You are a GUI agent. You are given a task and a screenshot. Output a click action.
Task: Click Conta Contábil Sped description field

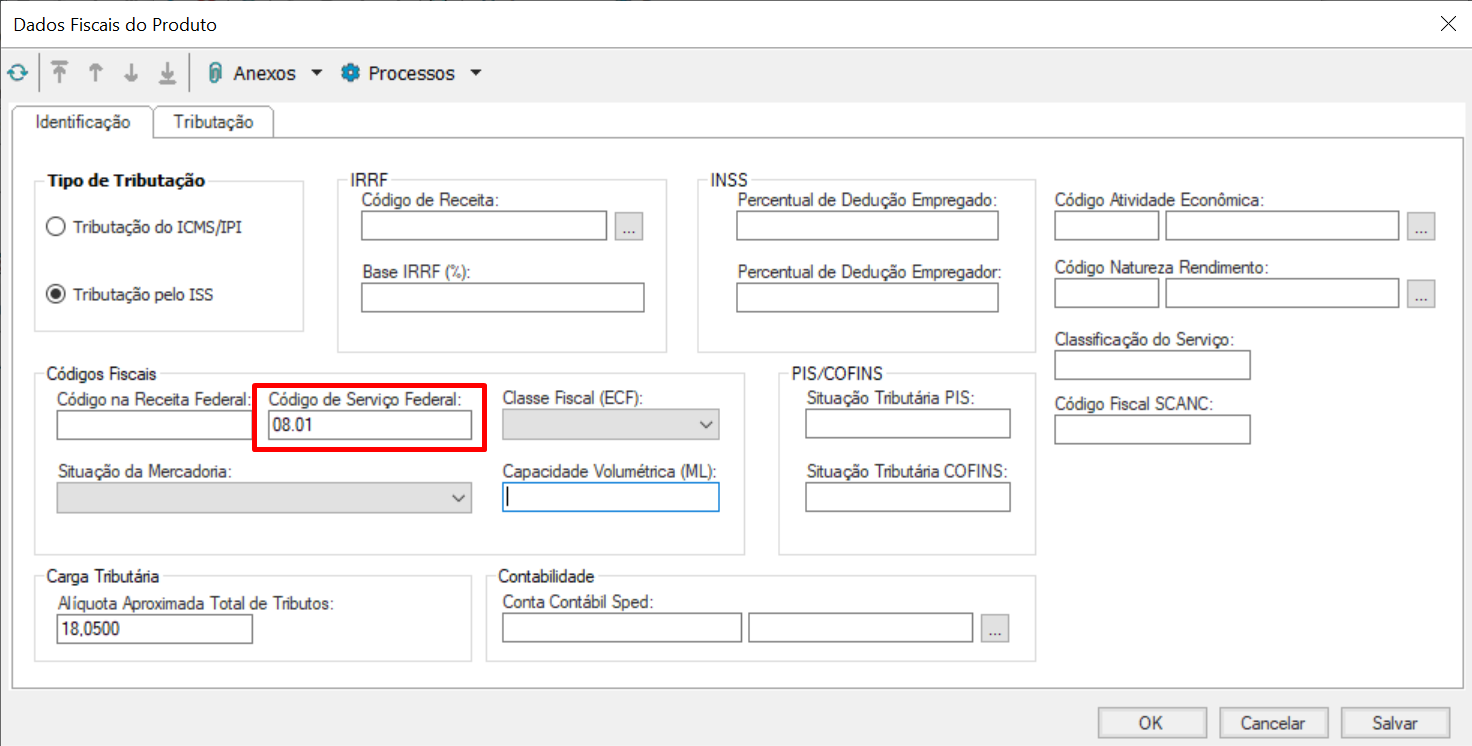860,628
